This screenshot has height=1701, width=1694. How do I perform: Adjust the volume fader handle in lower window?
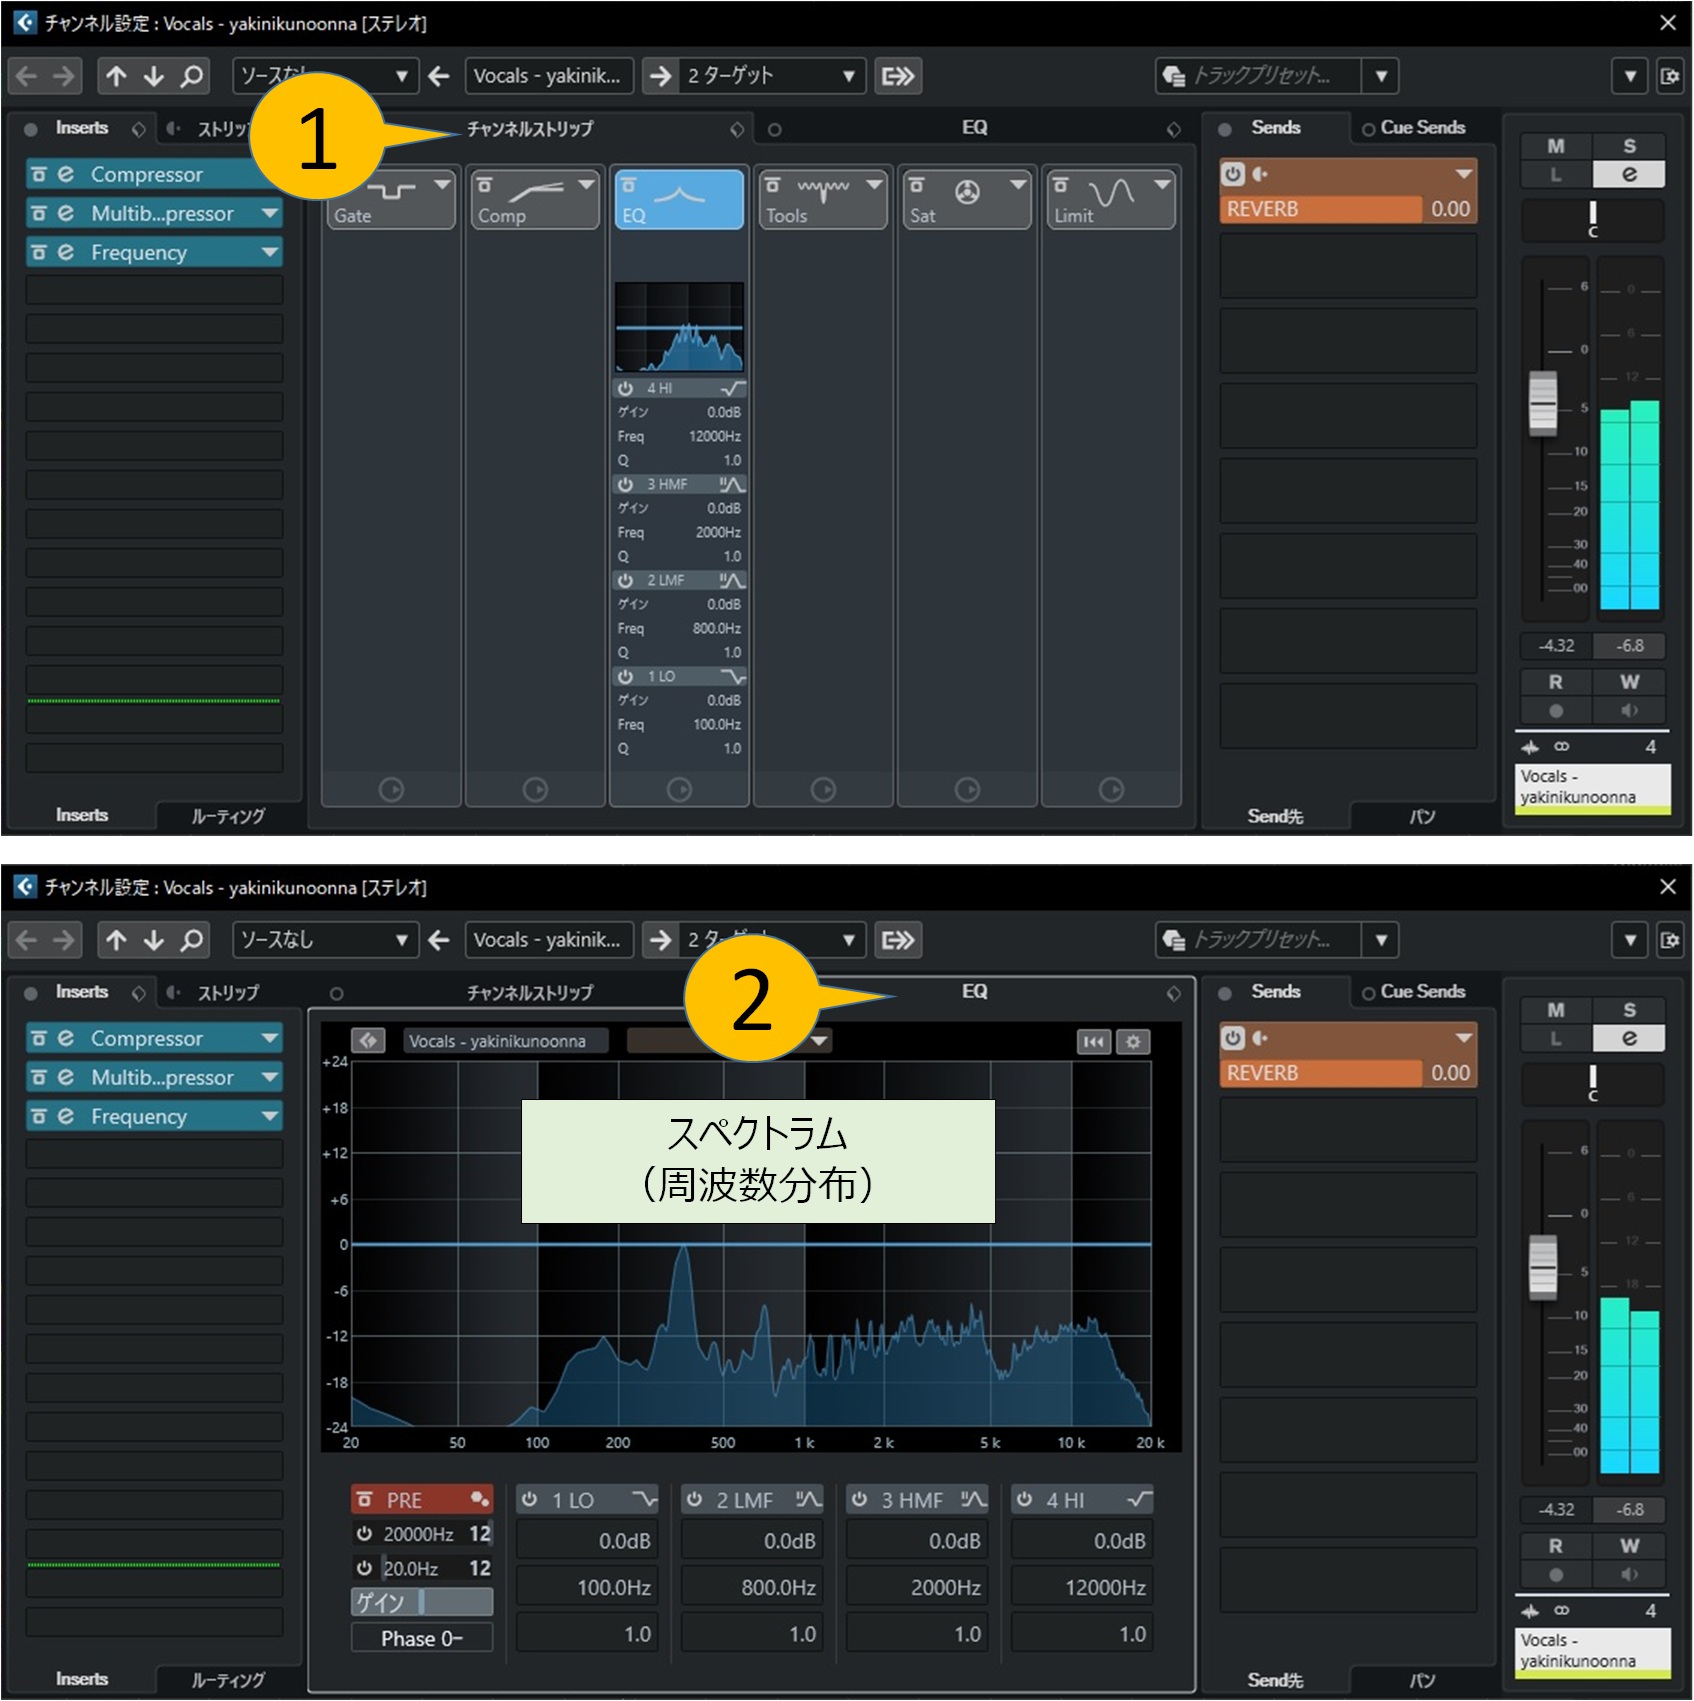pos(1543,1267)
